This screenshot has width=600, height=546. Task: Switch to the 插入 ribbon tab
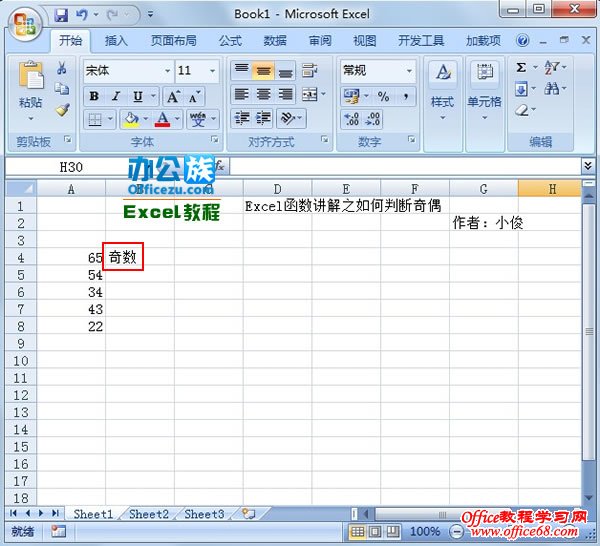click(117, 41)
